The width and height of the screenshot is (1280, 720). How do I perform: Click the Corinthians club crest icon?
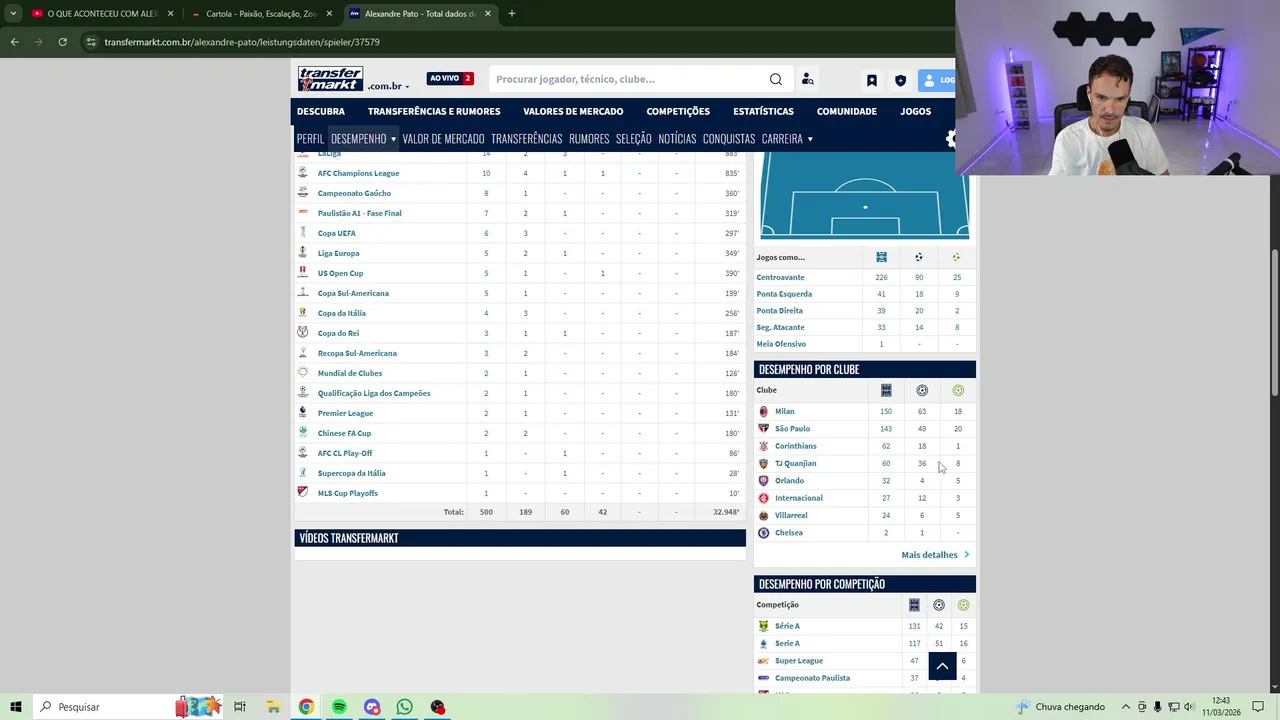pos(764,446)
